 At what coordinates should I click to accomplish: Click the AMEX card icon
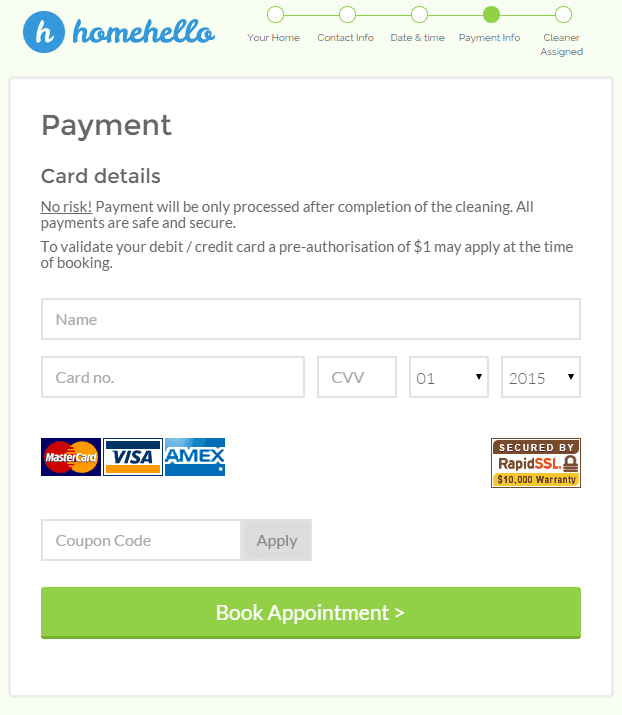pos(195,457)
